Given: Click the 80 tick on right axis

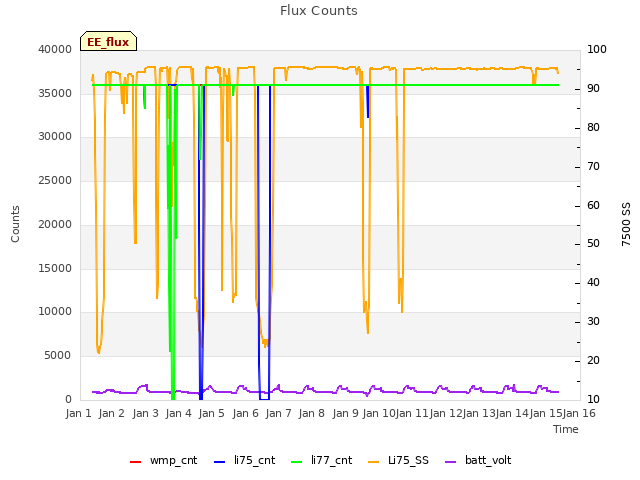Looking at the screenshot, I should tap(593, 127).
